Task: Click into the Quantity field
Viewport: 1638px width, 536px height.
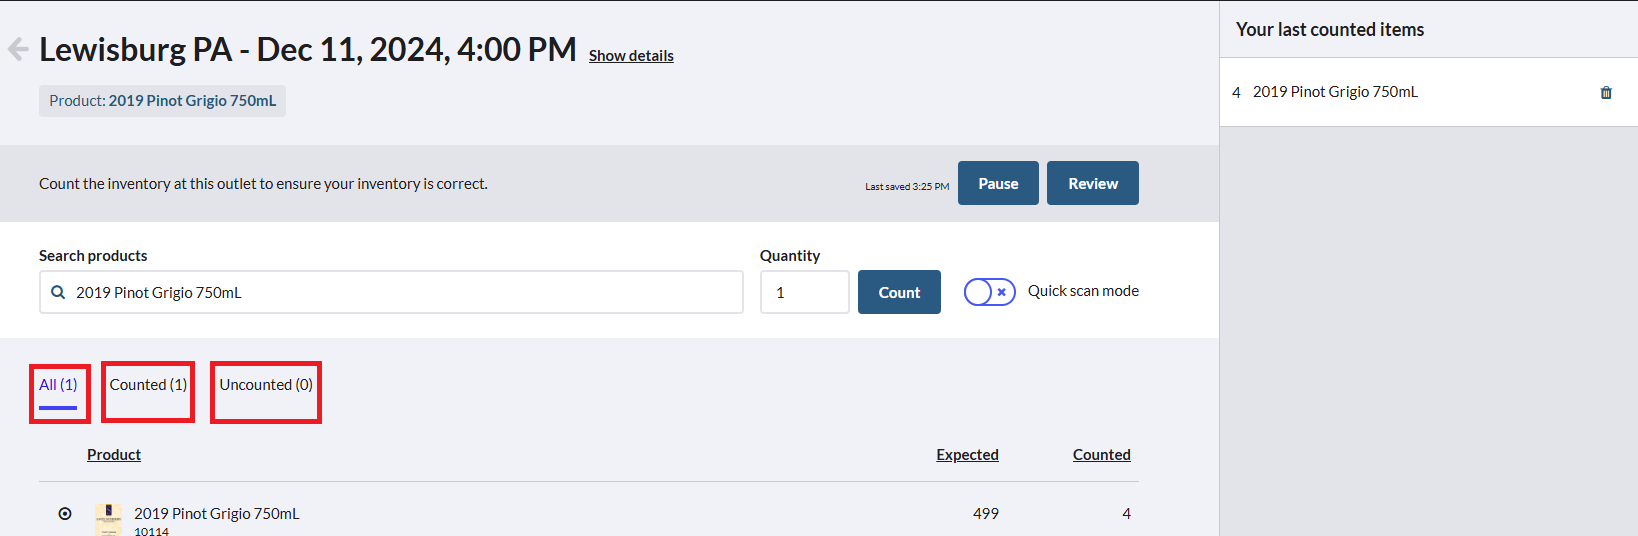Action: point(805,292)
